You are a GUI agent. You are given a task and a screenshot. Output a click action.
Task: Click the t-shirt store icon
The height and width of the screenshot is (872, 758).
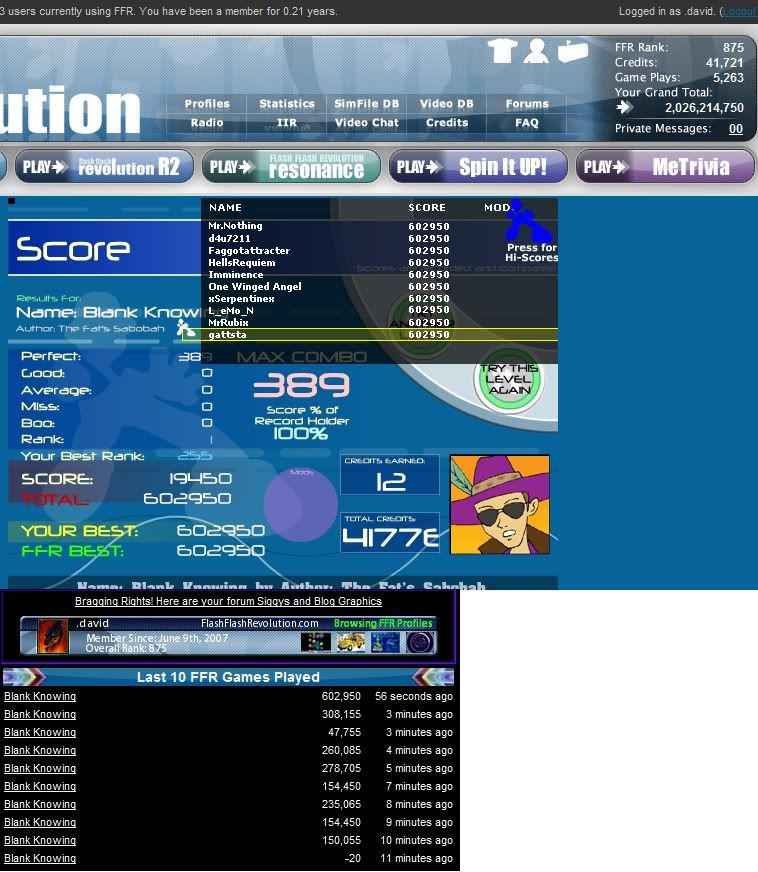click(501, 50)
